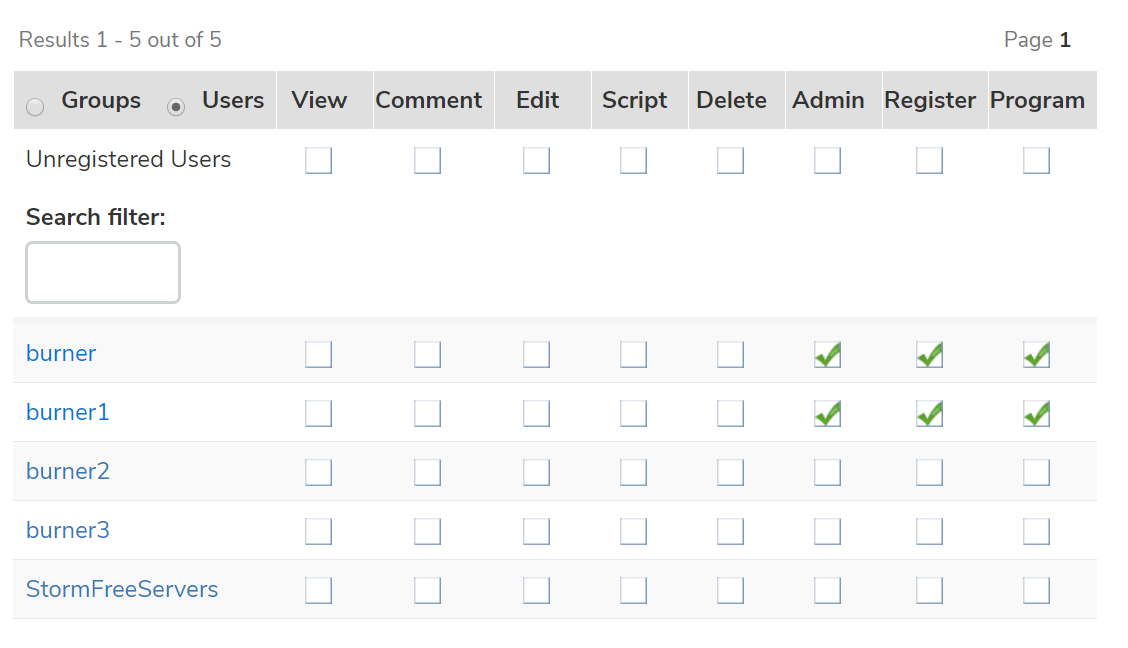Enable Edit right for burner2
Screen dimensions: 1128x648
pyautogui.click(x=536, y=472)
